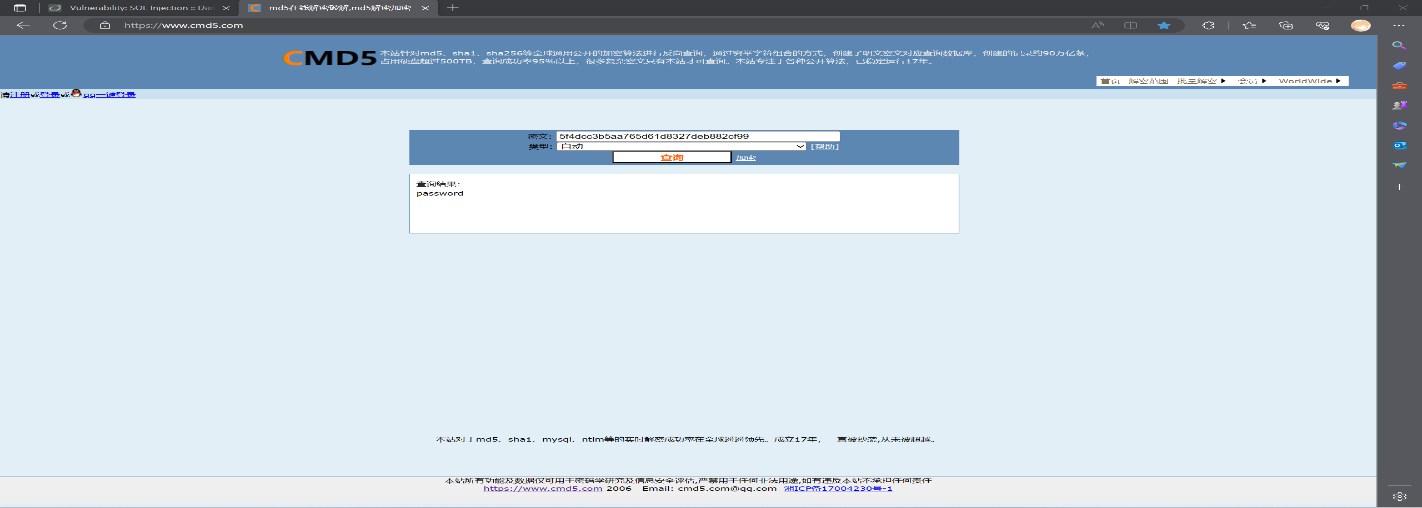This screenshot has height=508, width=1422.
Task: Click the ICP registration number link
Action: 839,489
